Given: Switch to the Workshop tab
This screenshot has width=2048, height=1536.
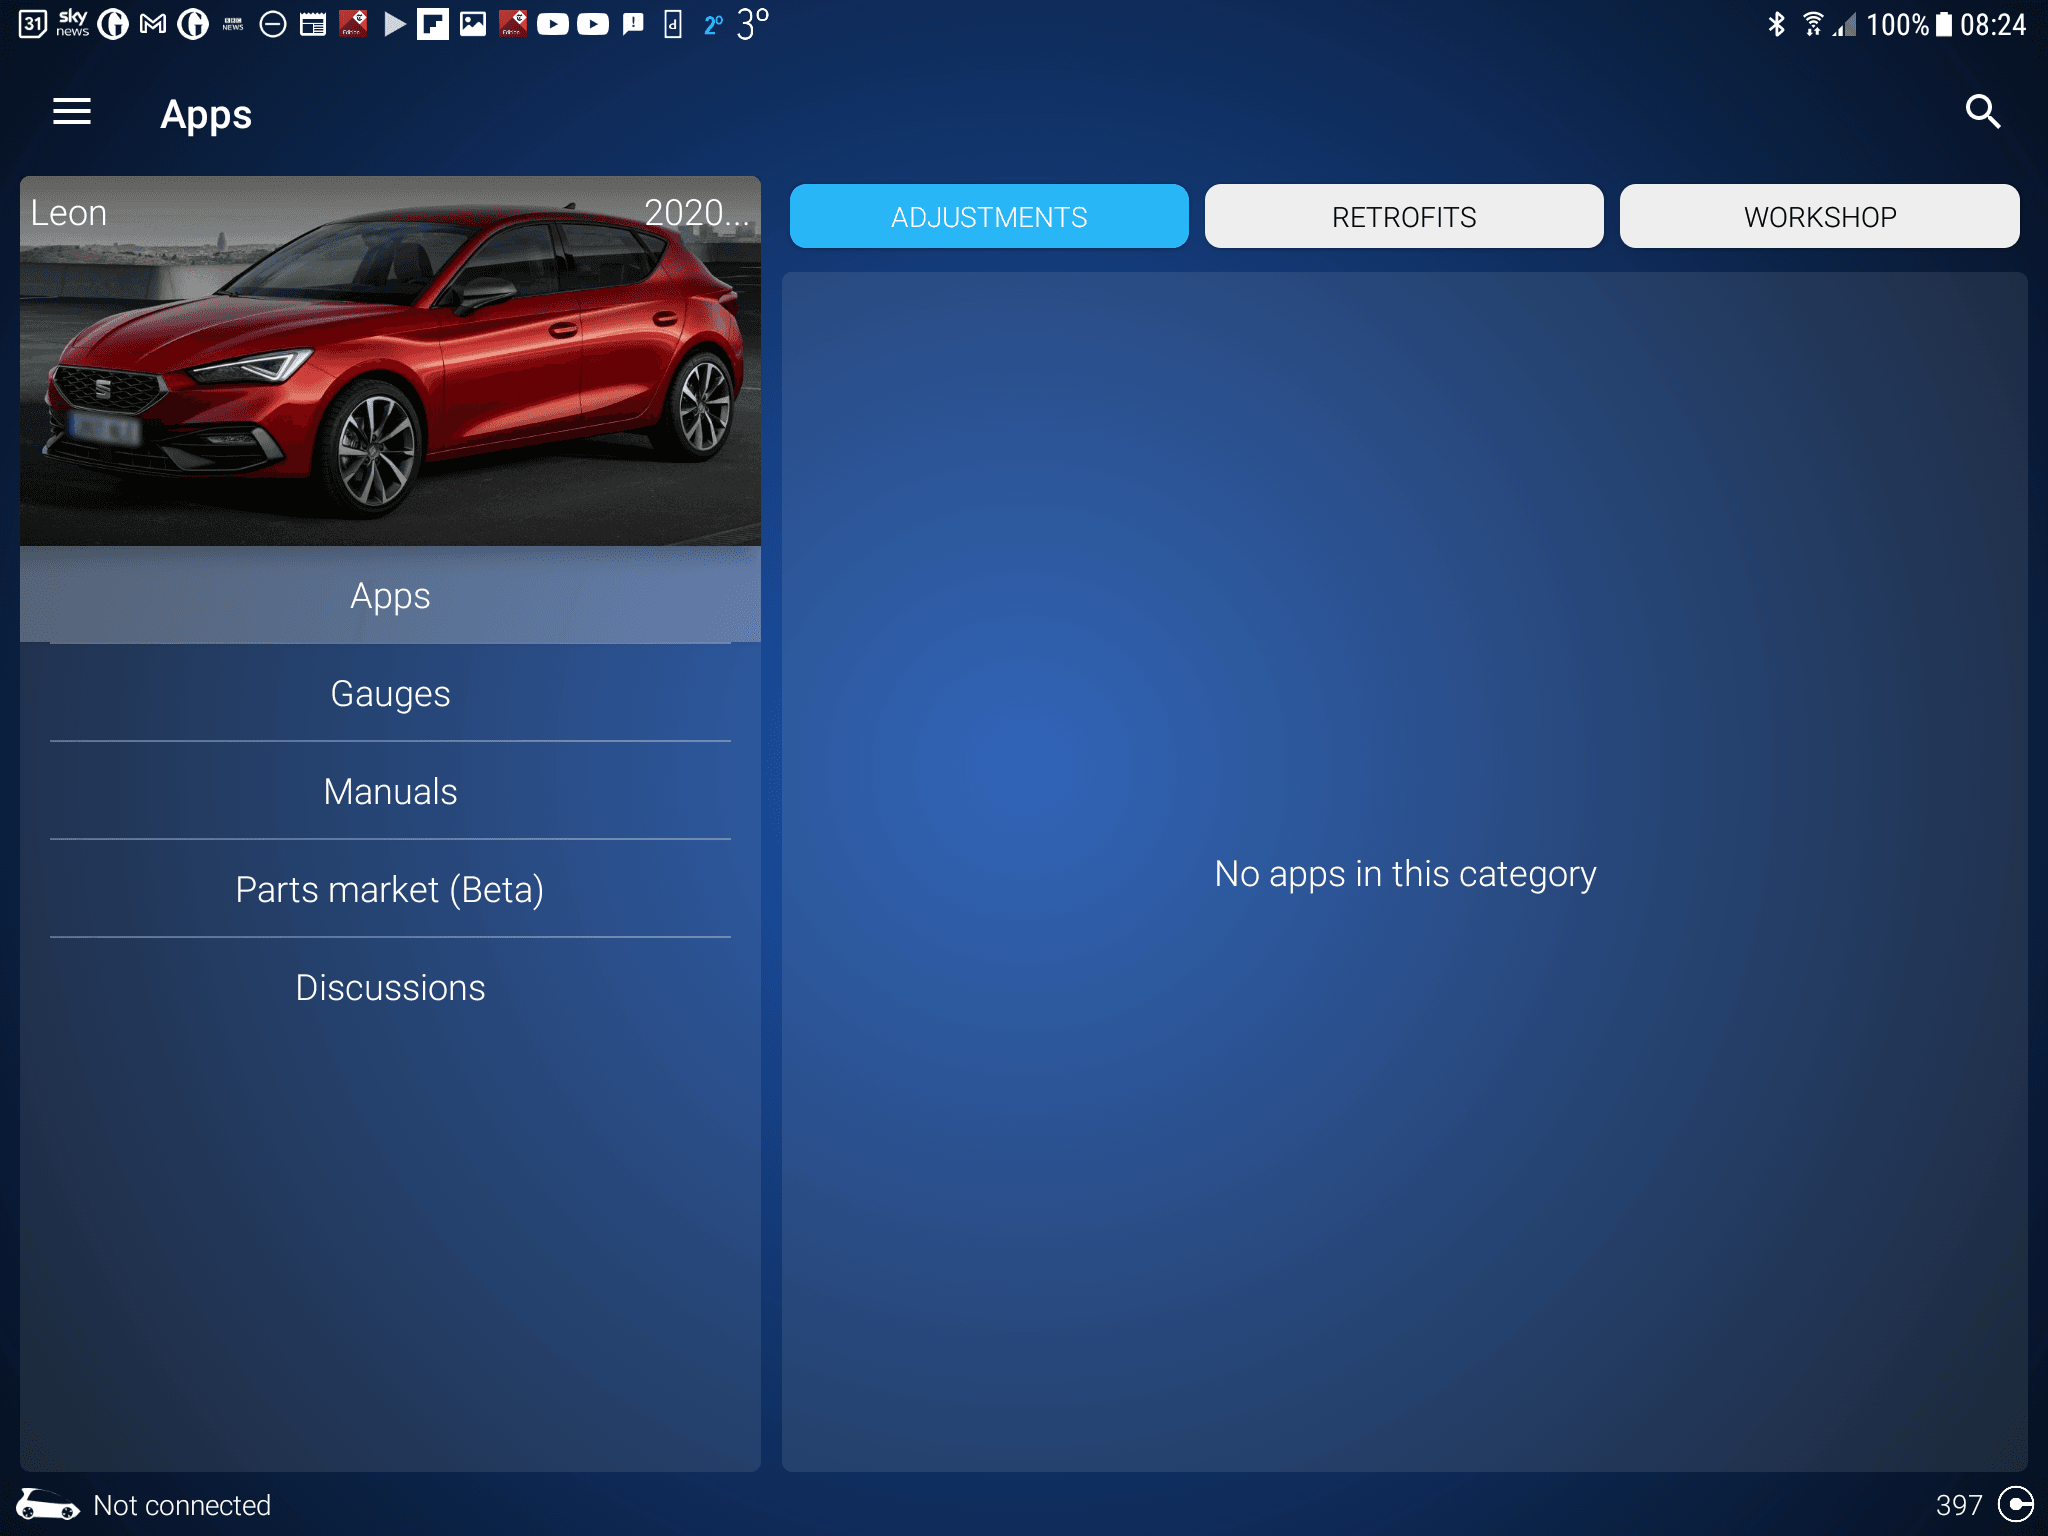Looking at the screenshot, I should pyautogui.click(x=1820, y=216).
